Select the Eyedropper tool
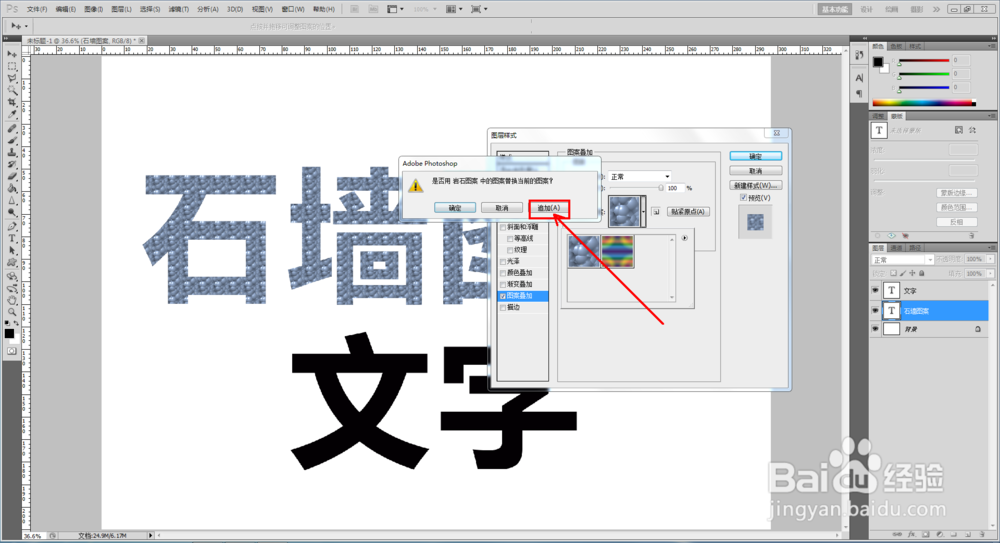 pos(11,115)
